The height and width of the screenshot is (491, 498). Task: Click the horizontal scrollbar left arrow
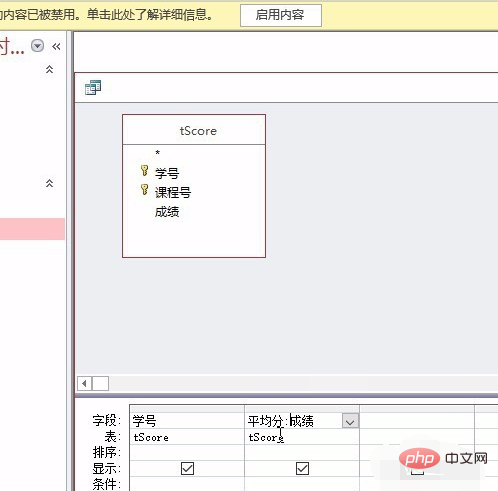[85, 383]
